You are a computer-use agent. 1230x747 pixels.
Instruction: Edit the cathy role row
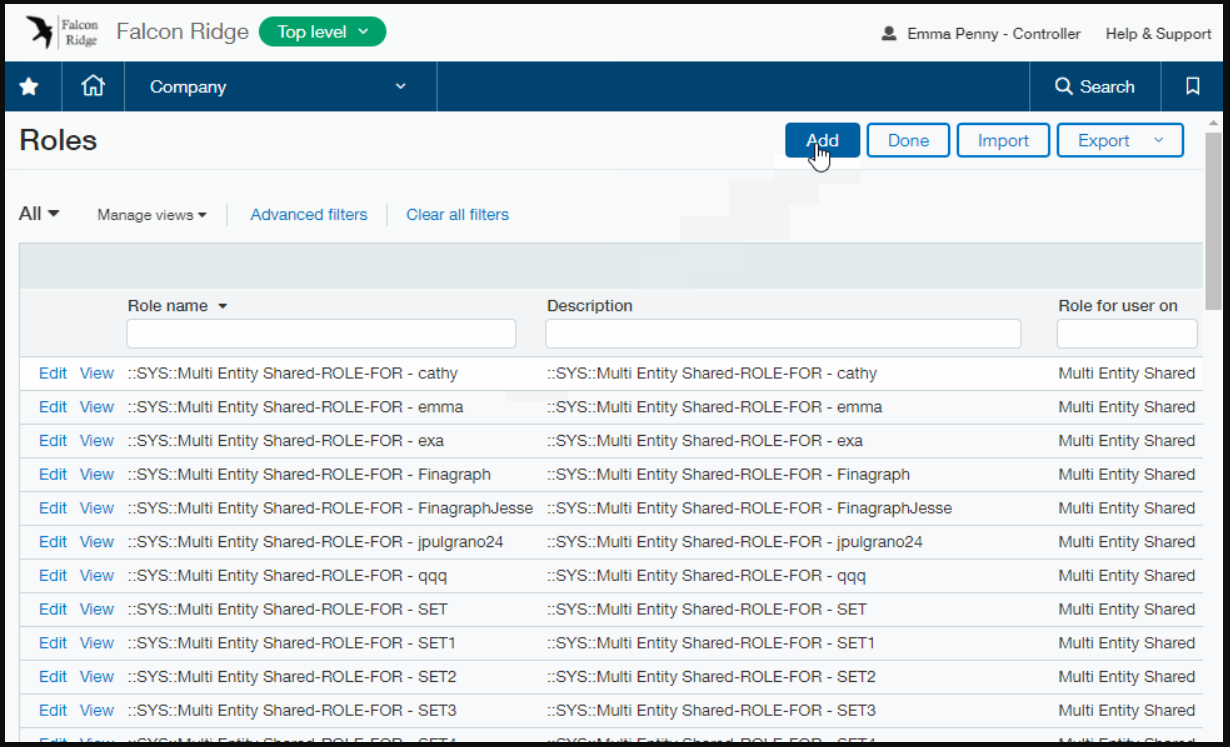pyautogui.click(x=52, y=373)
